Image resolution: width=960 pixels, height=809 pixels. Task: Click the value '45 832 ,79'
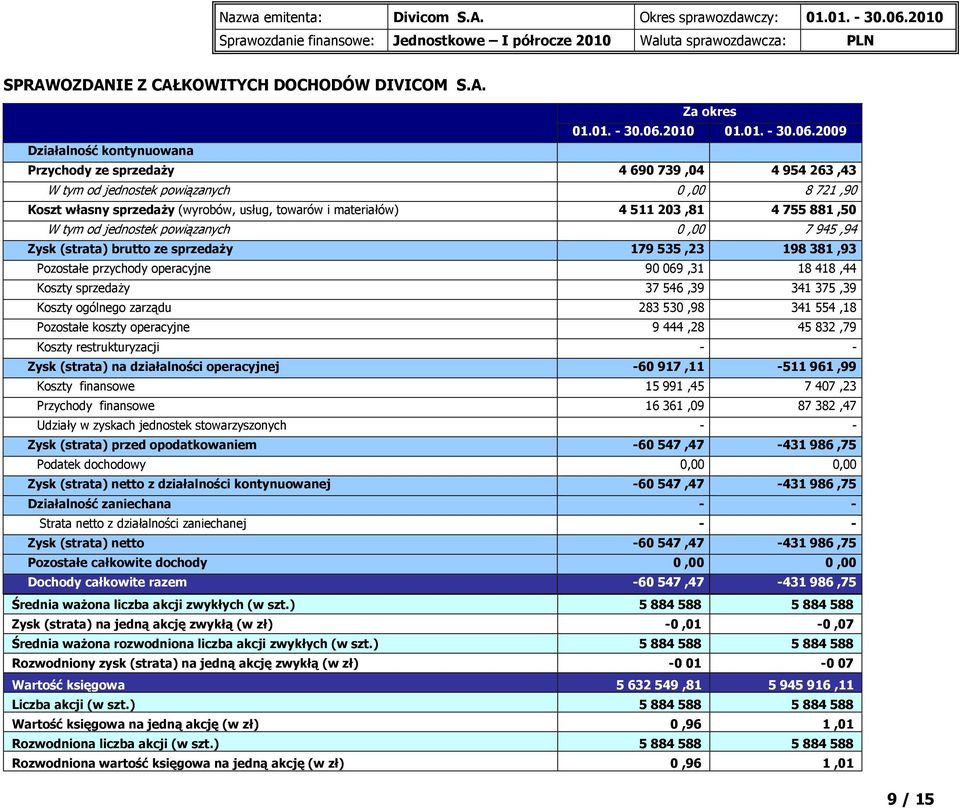[x=827, y=327]
